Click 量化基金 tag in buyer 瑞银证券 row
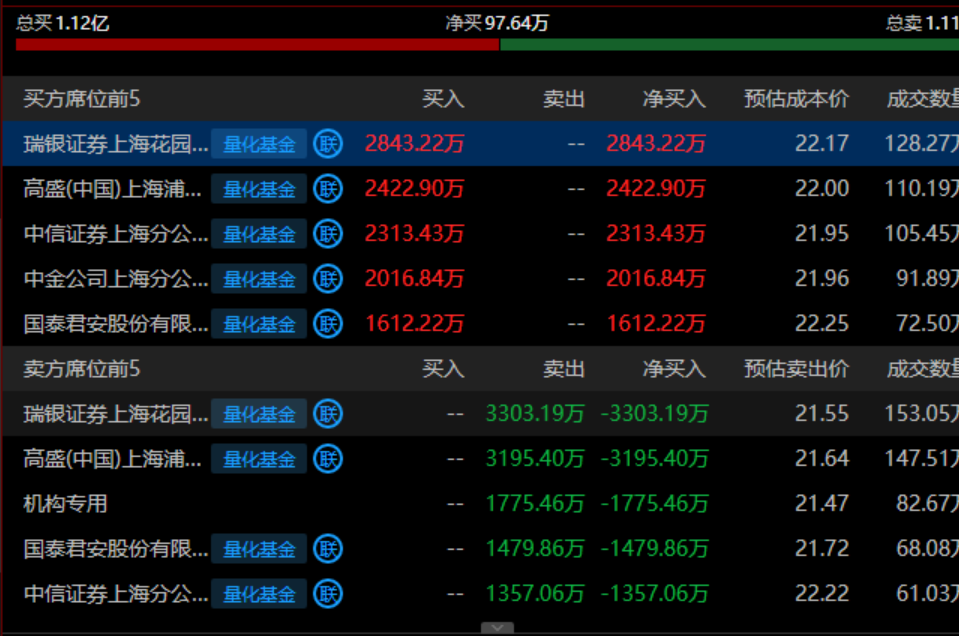Screen dimensions: 959x636 [x=259, y=144]
